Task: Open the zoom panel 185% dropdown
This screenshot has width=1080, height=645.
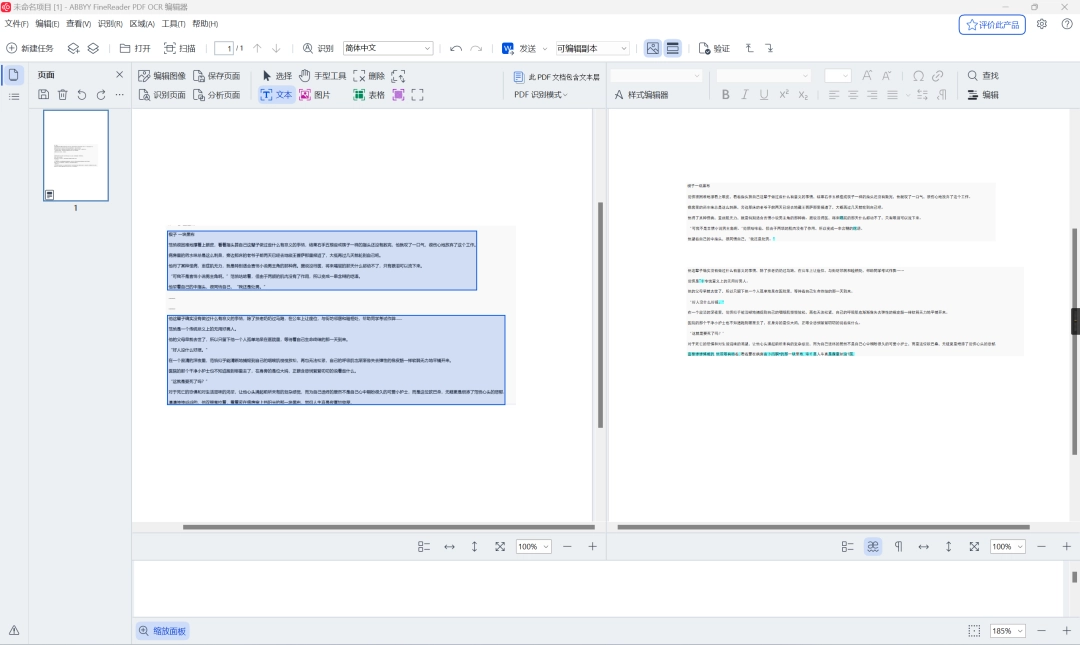Action: 1008,631
